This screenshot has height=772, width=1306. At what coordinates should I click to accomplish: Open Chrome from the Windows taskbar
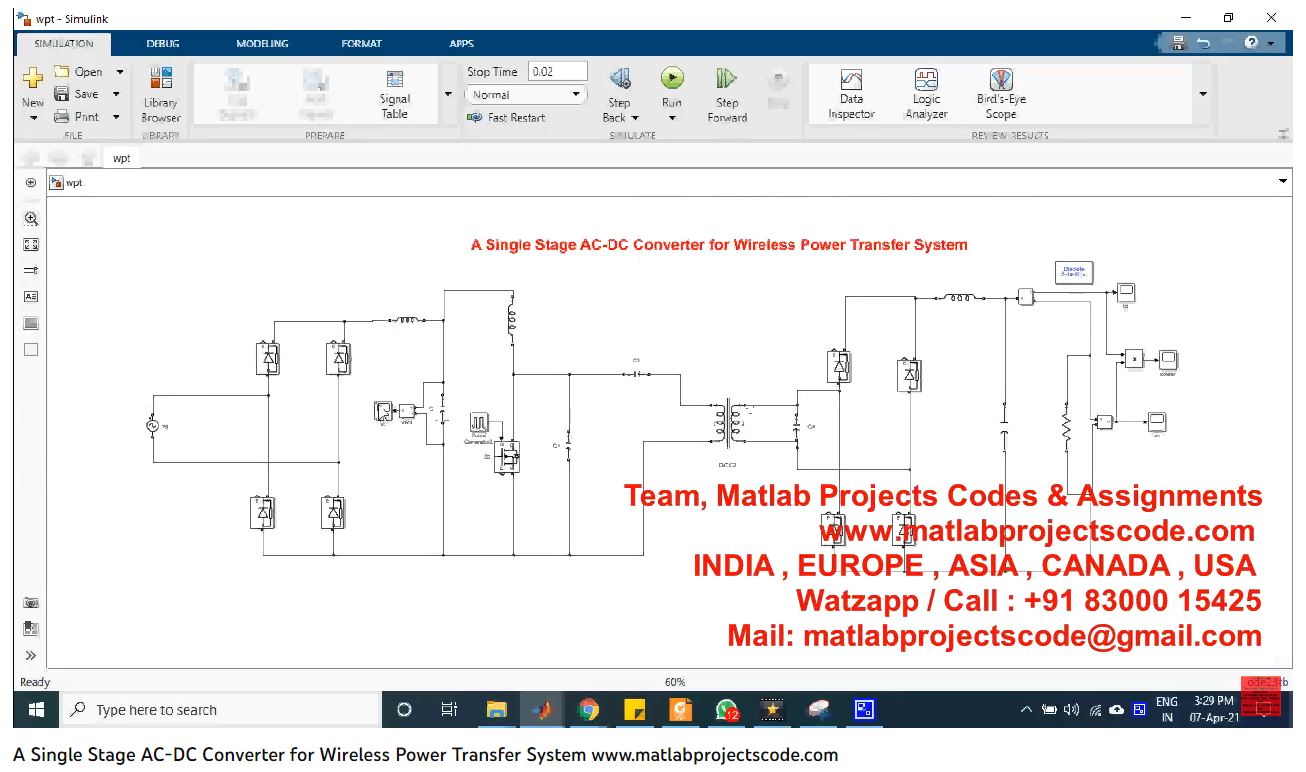(588, 710)
